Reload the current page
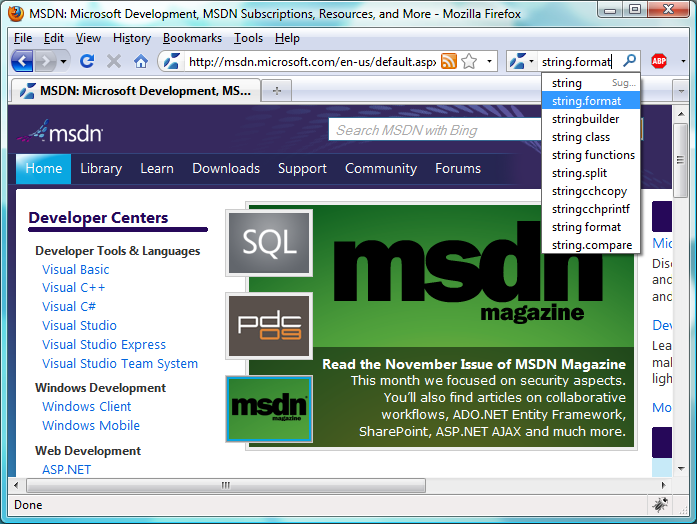Image resolution: width=697 pixels, height=524 pixels. click(87, 61)
